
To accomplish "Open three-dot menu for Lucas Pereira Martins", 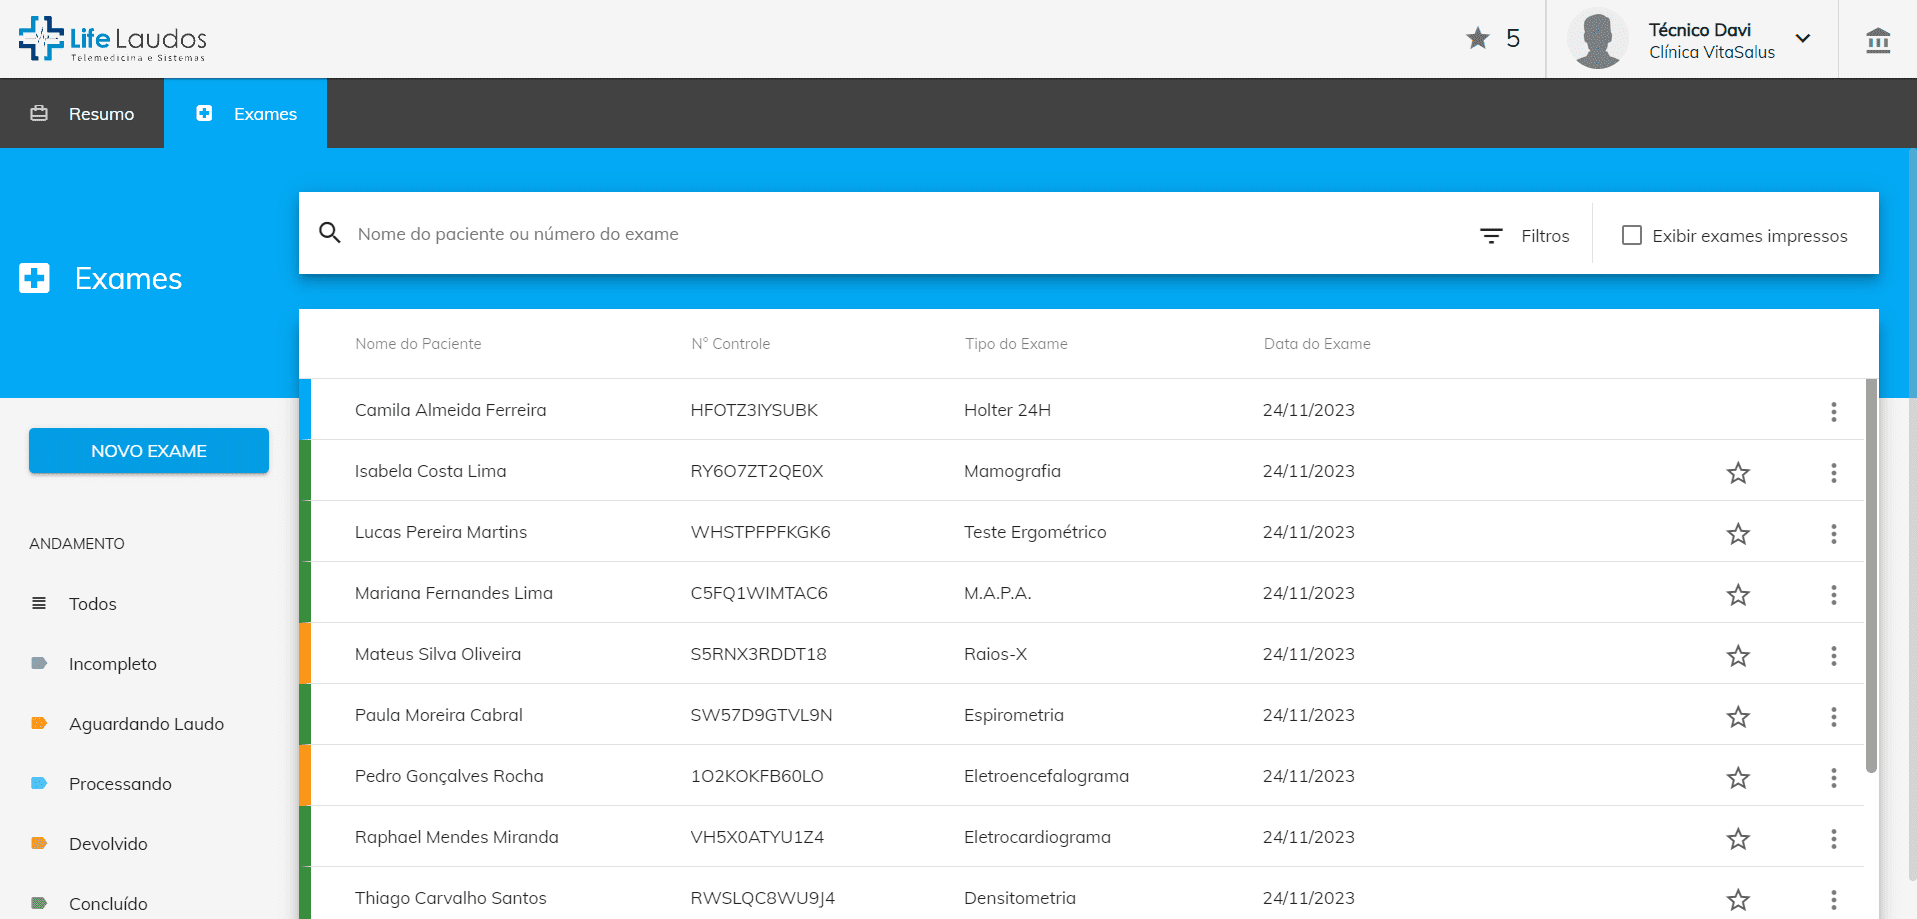I will click(x=1833, y=534).
